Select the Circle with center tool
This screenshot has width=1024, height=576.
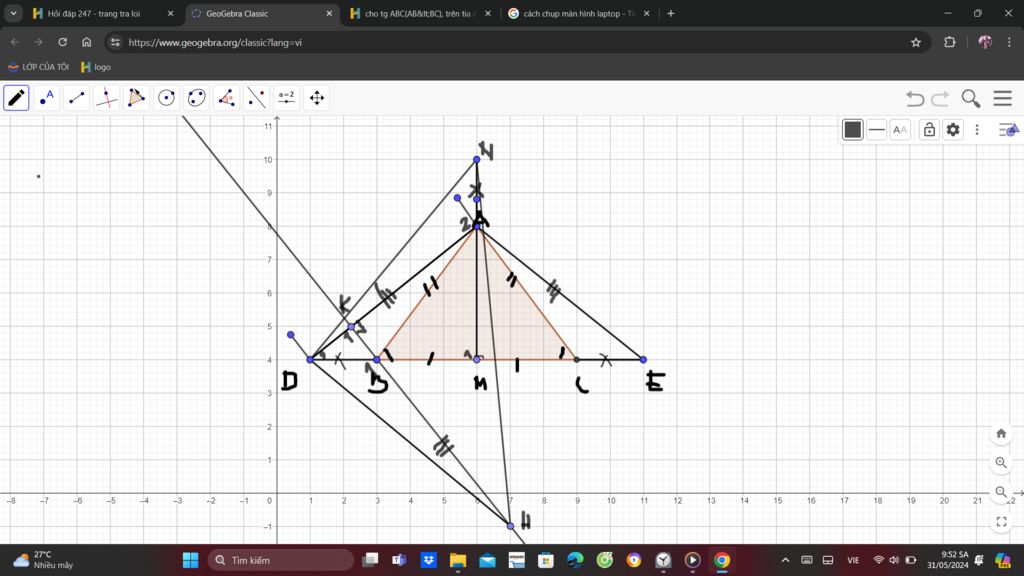[x=167, y=98]
